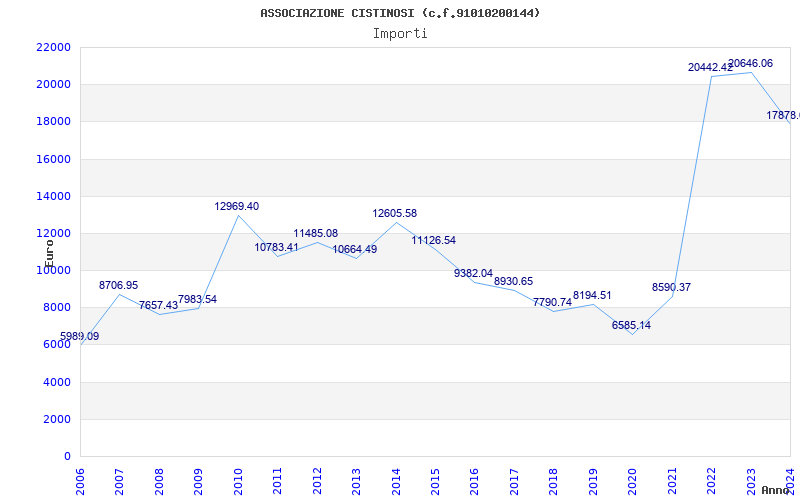Click the 2015 year label on the x-axis
Screen dimensions: 800x500
(435, 479)
